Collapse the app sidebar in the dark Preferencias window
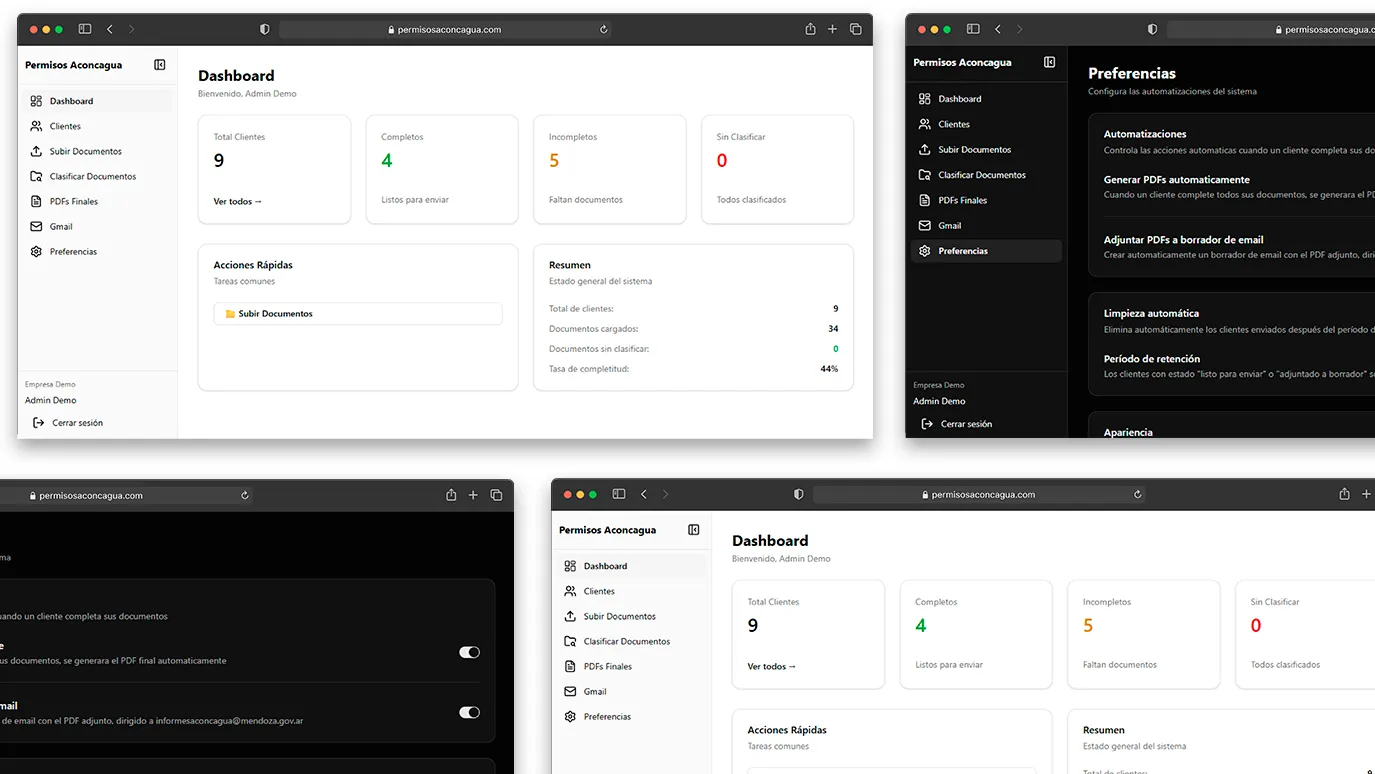This screenshot has height=774, width=1375. 1049,62
